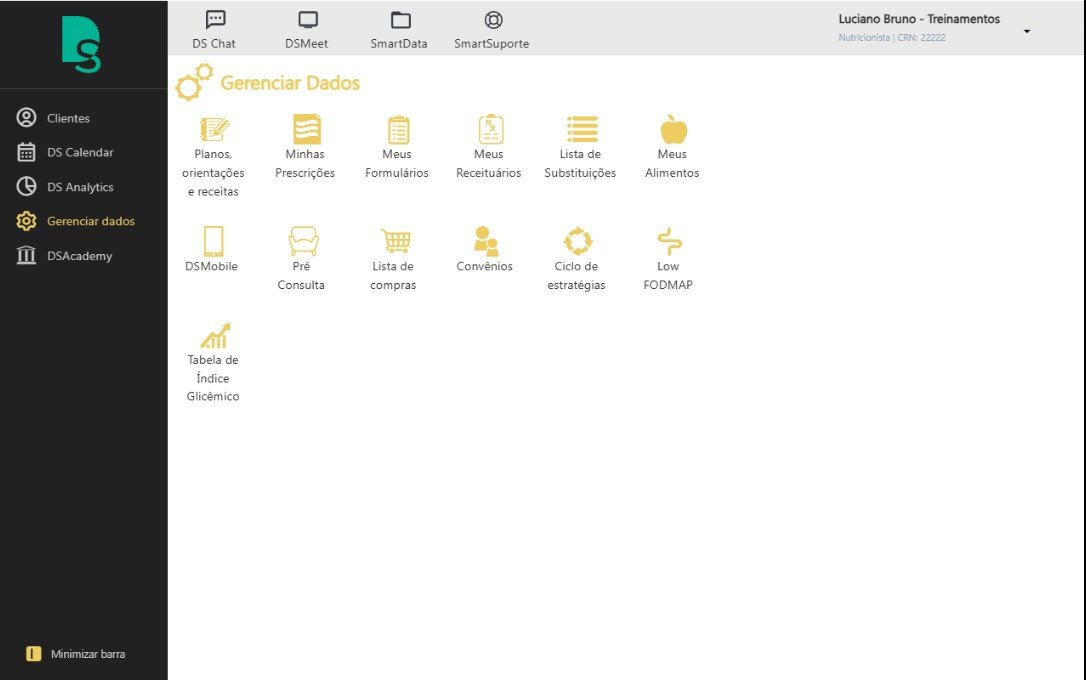
Task: Click the Minimizar barra button
Action: tap(75, 654)
